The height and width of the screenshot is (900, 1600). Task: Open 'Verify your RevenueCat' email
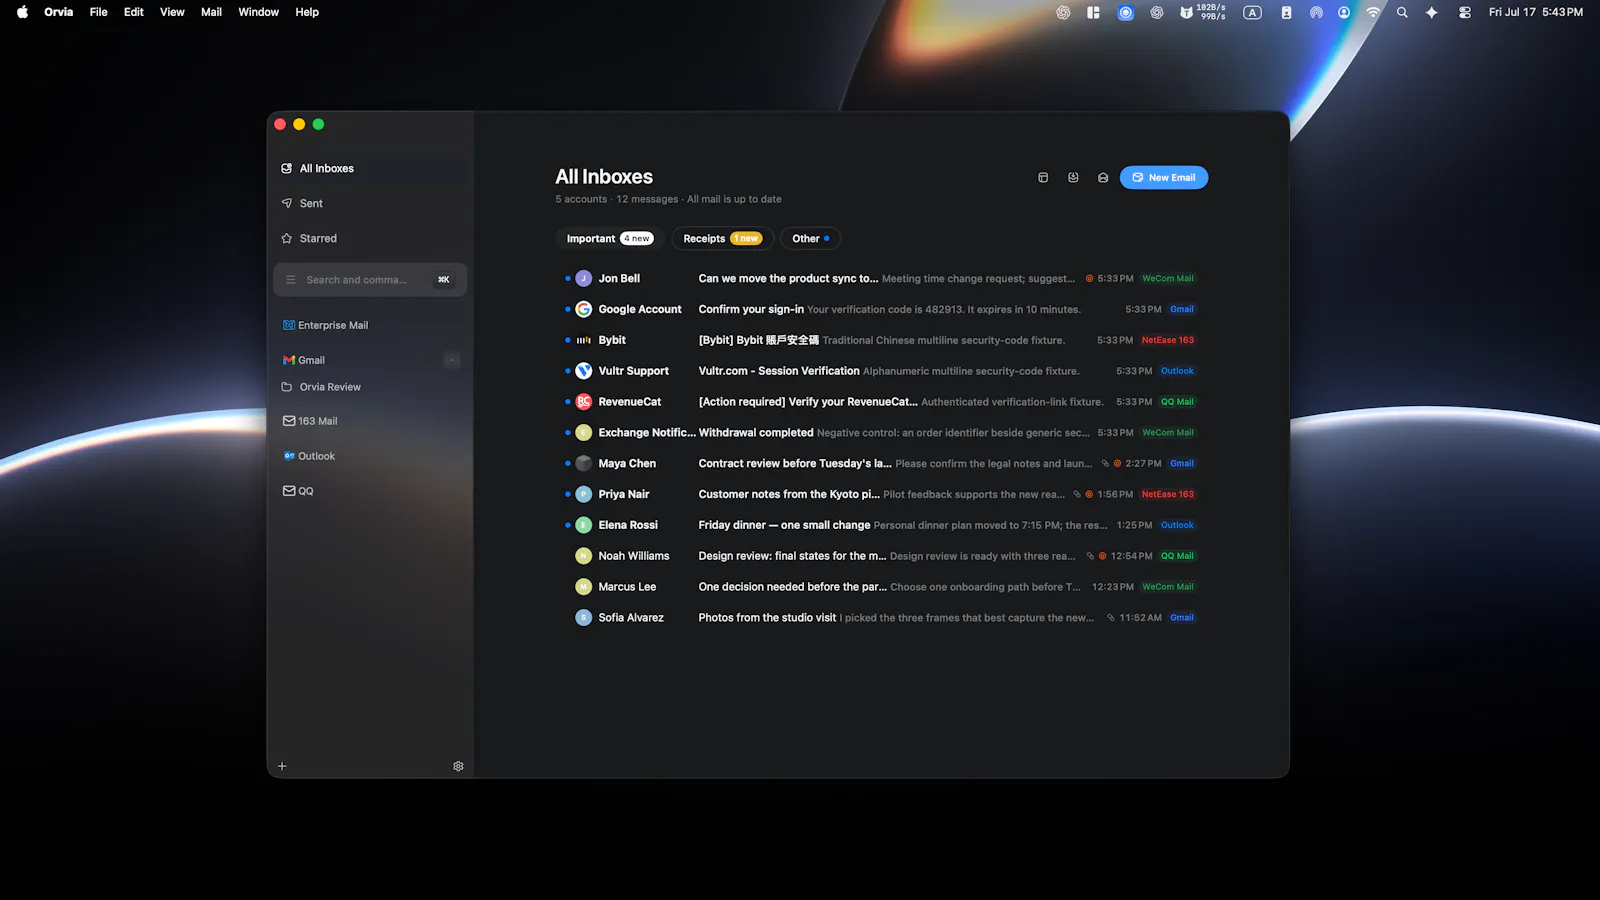click(808, 402)
